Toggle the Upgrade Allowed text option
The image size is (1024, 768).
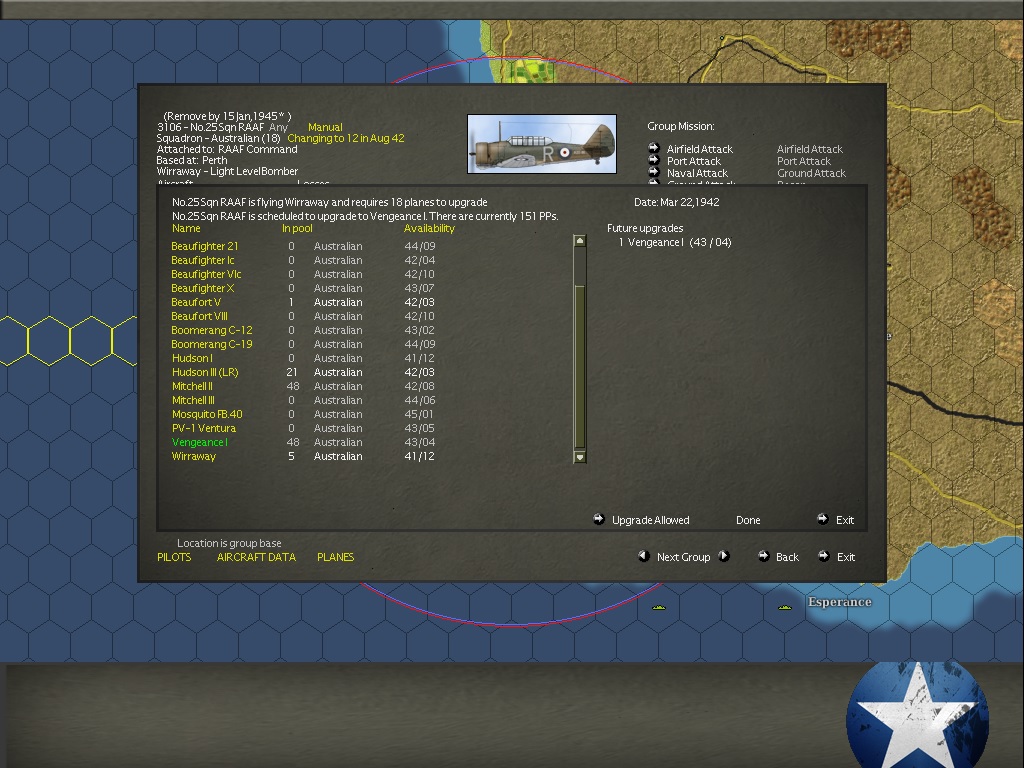coord(650,520)
